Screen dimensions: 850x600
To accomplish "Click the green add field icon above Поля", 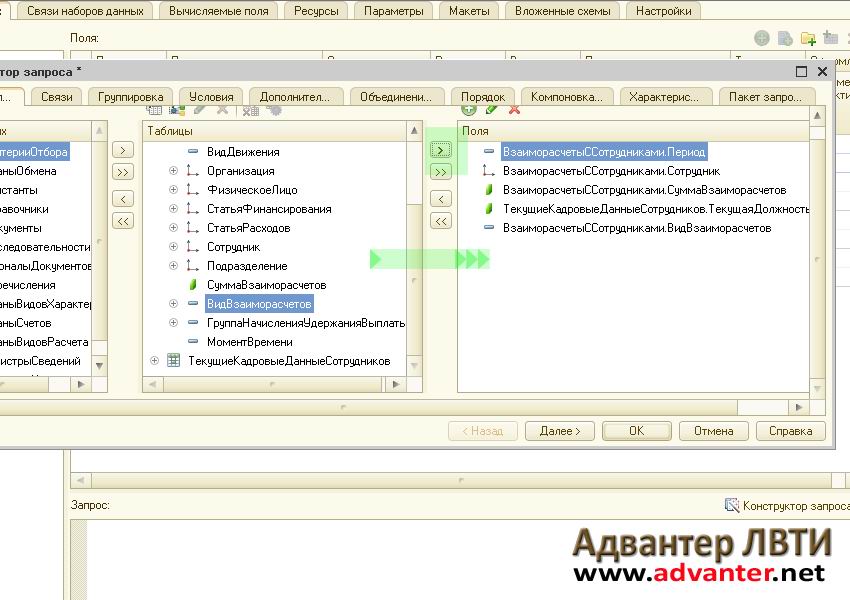I will [x=468, y=109].
